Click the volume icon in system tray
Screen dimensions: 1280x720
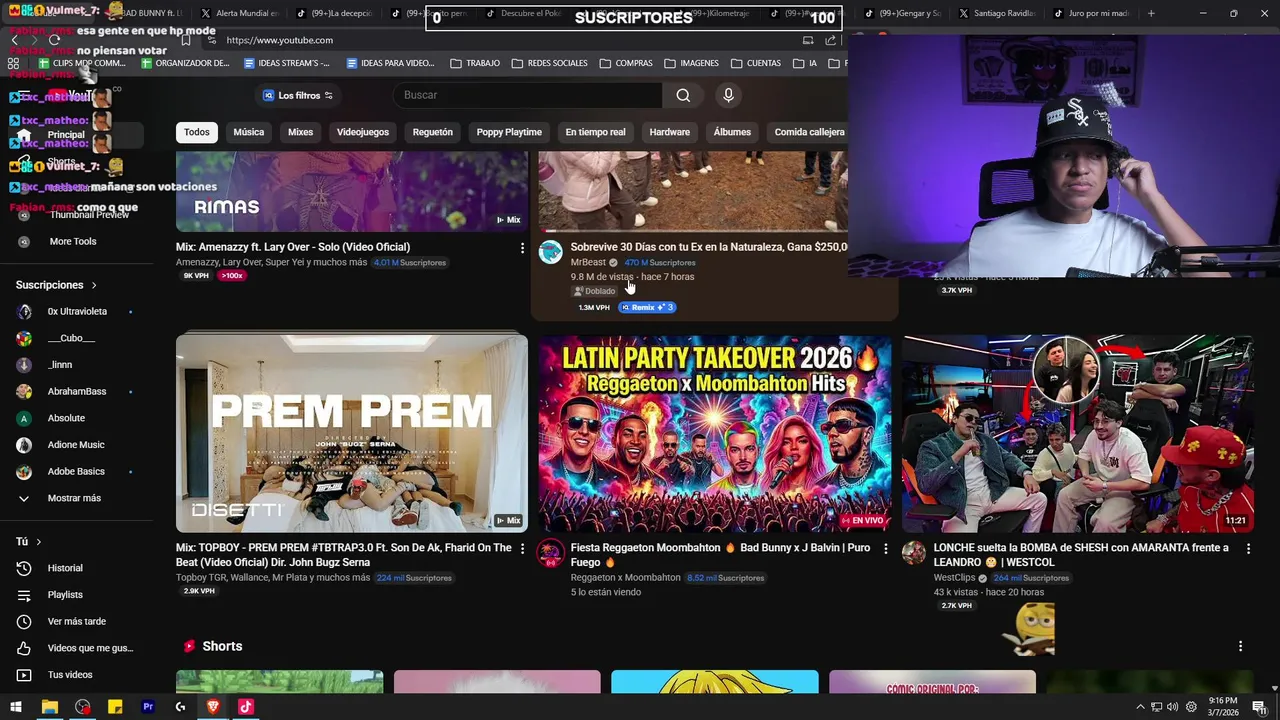click(1172, 707)
